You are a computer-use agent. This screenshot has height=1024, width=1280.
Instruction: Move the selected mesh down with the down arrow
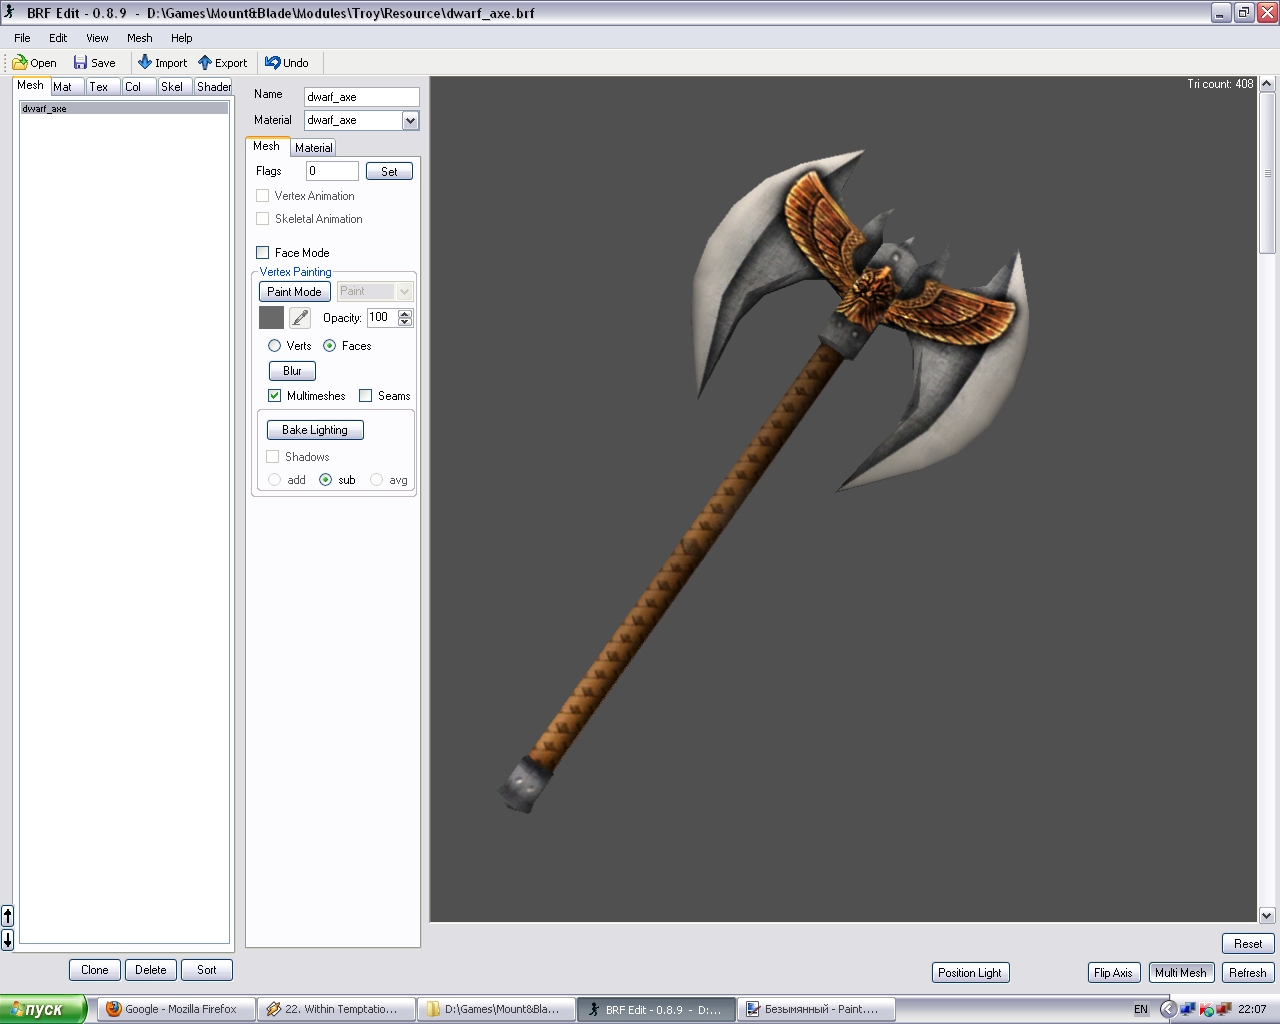[x=7, y=939]
